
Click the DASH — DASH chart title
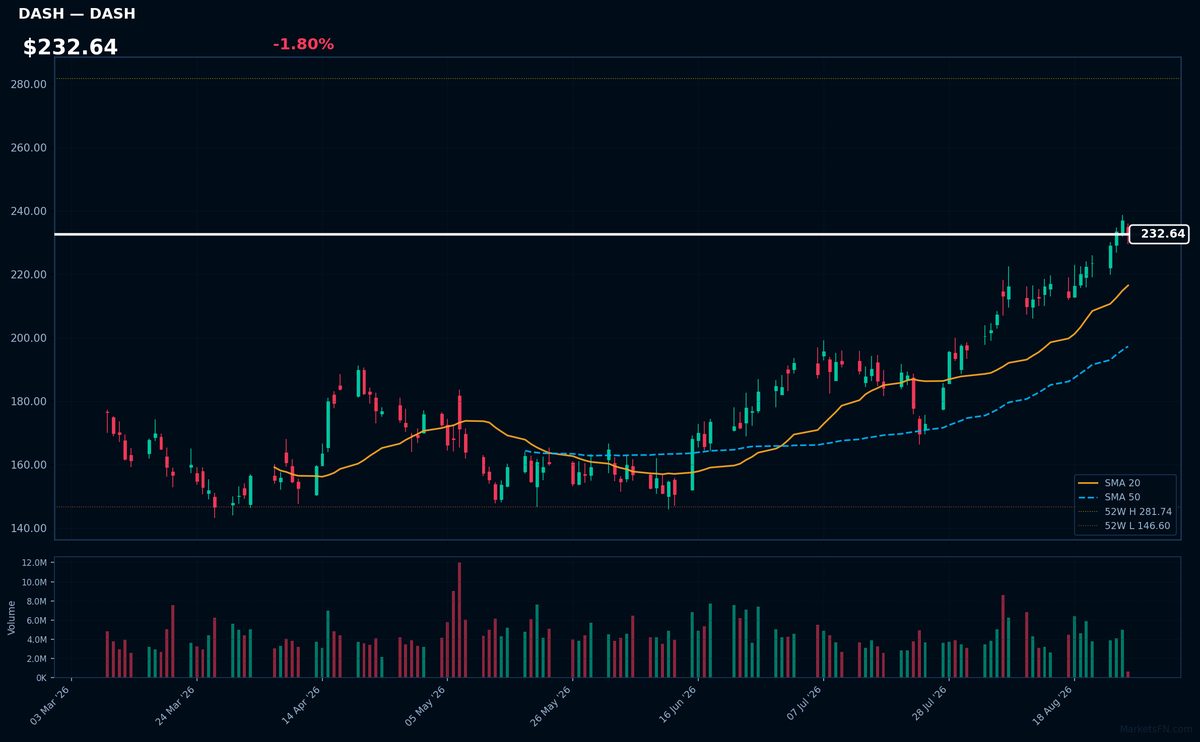click(x=77, y=14)
